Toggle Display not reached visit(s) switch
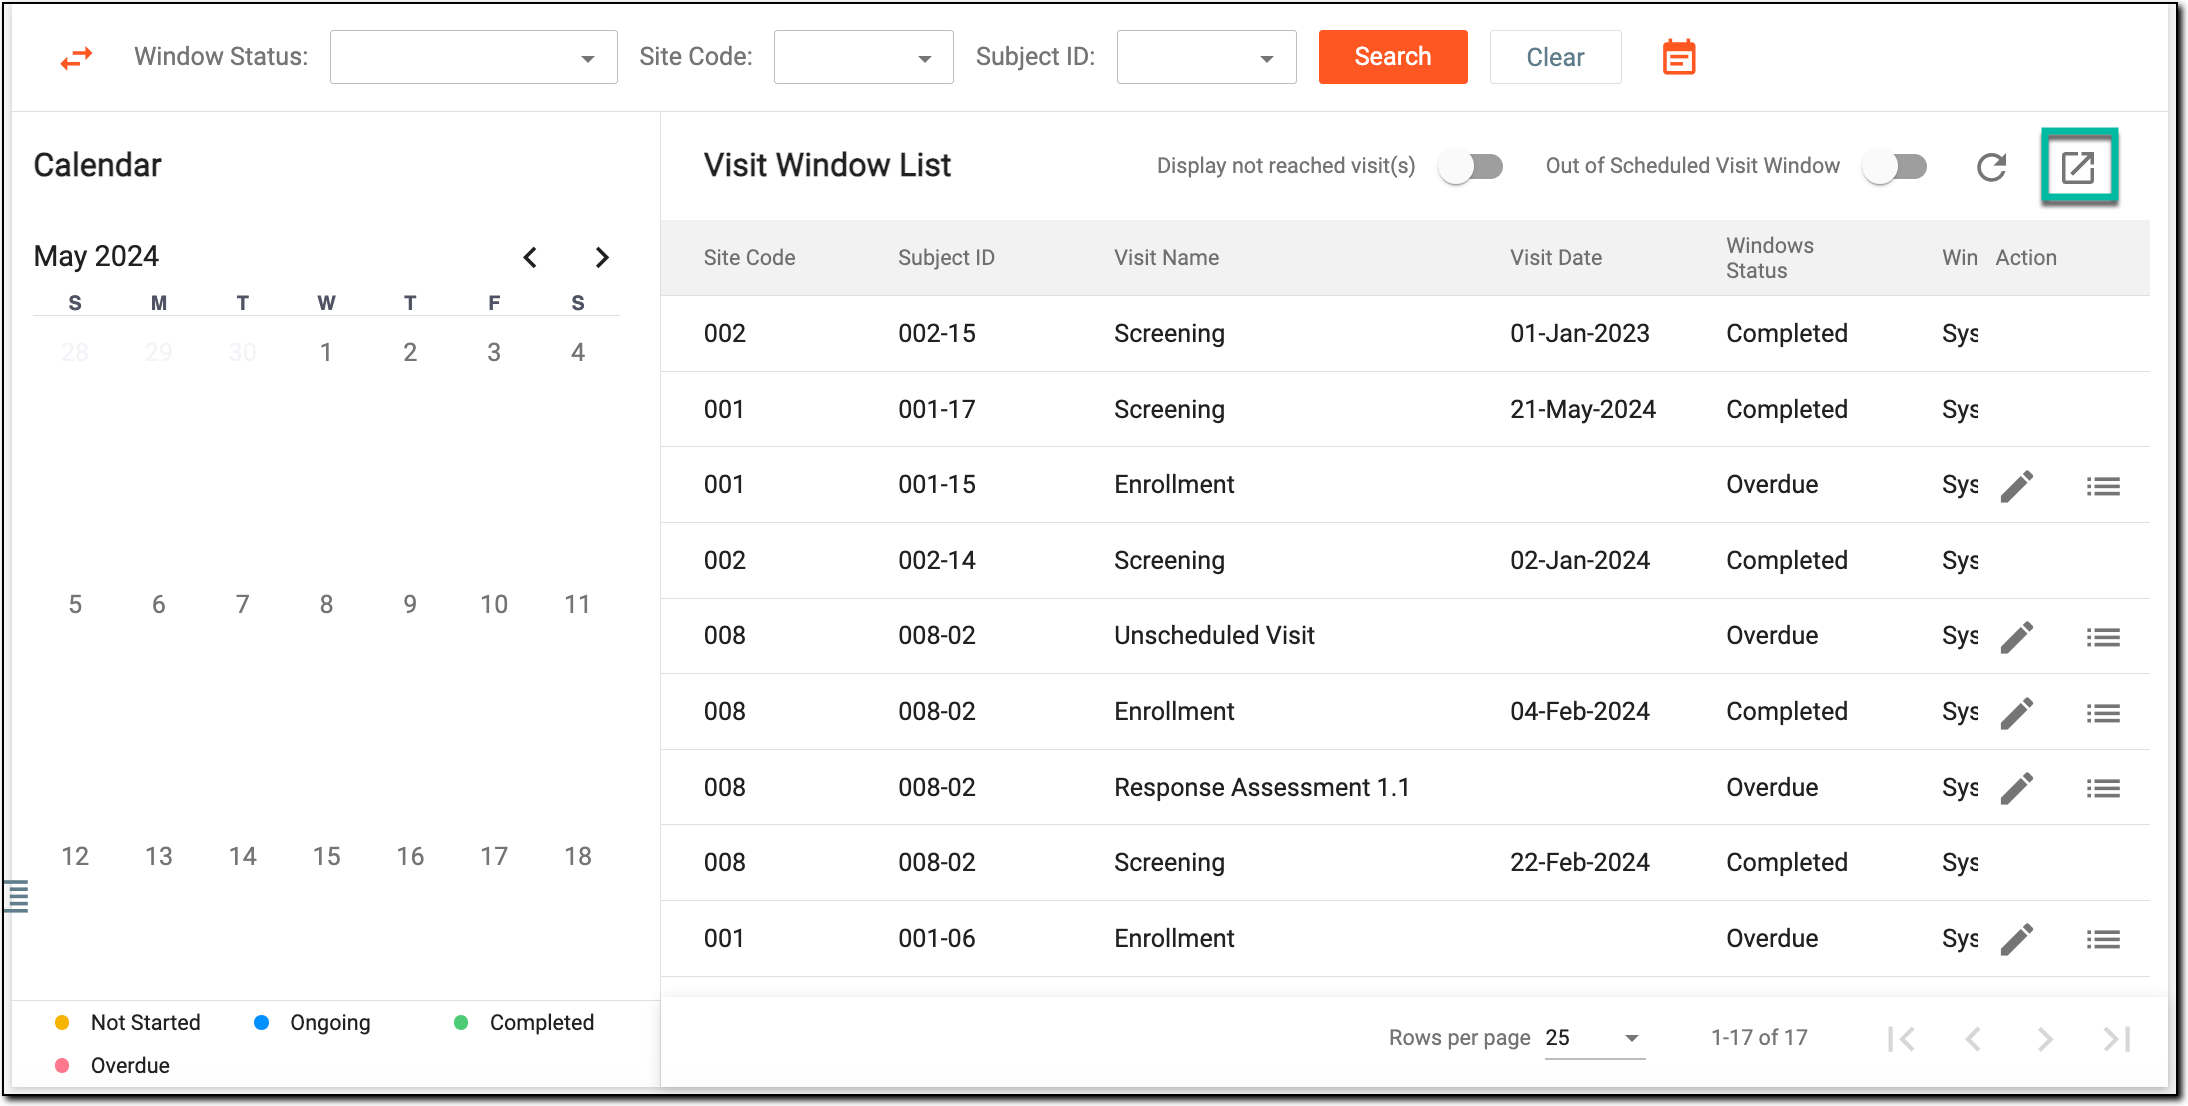Viewport: 2188px width, 1106px height. 1470,167
